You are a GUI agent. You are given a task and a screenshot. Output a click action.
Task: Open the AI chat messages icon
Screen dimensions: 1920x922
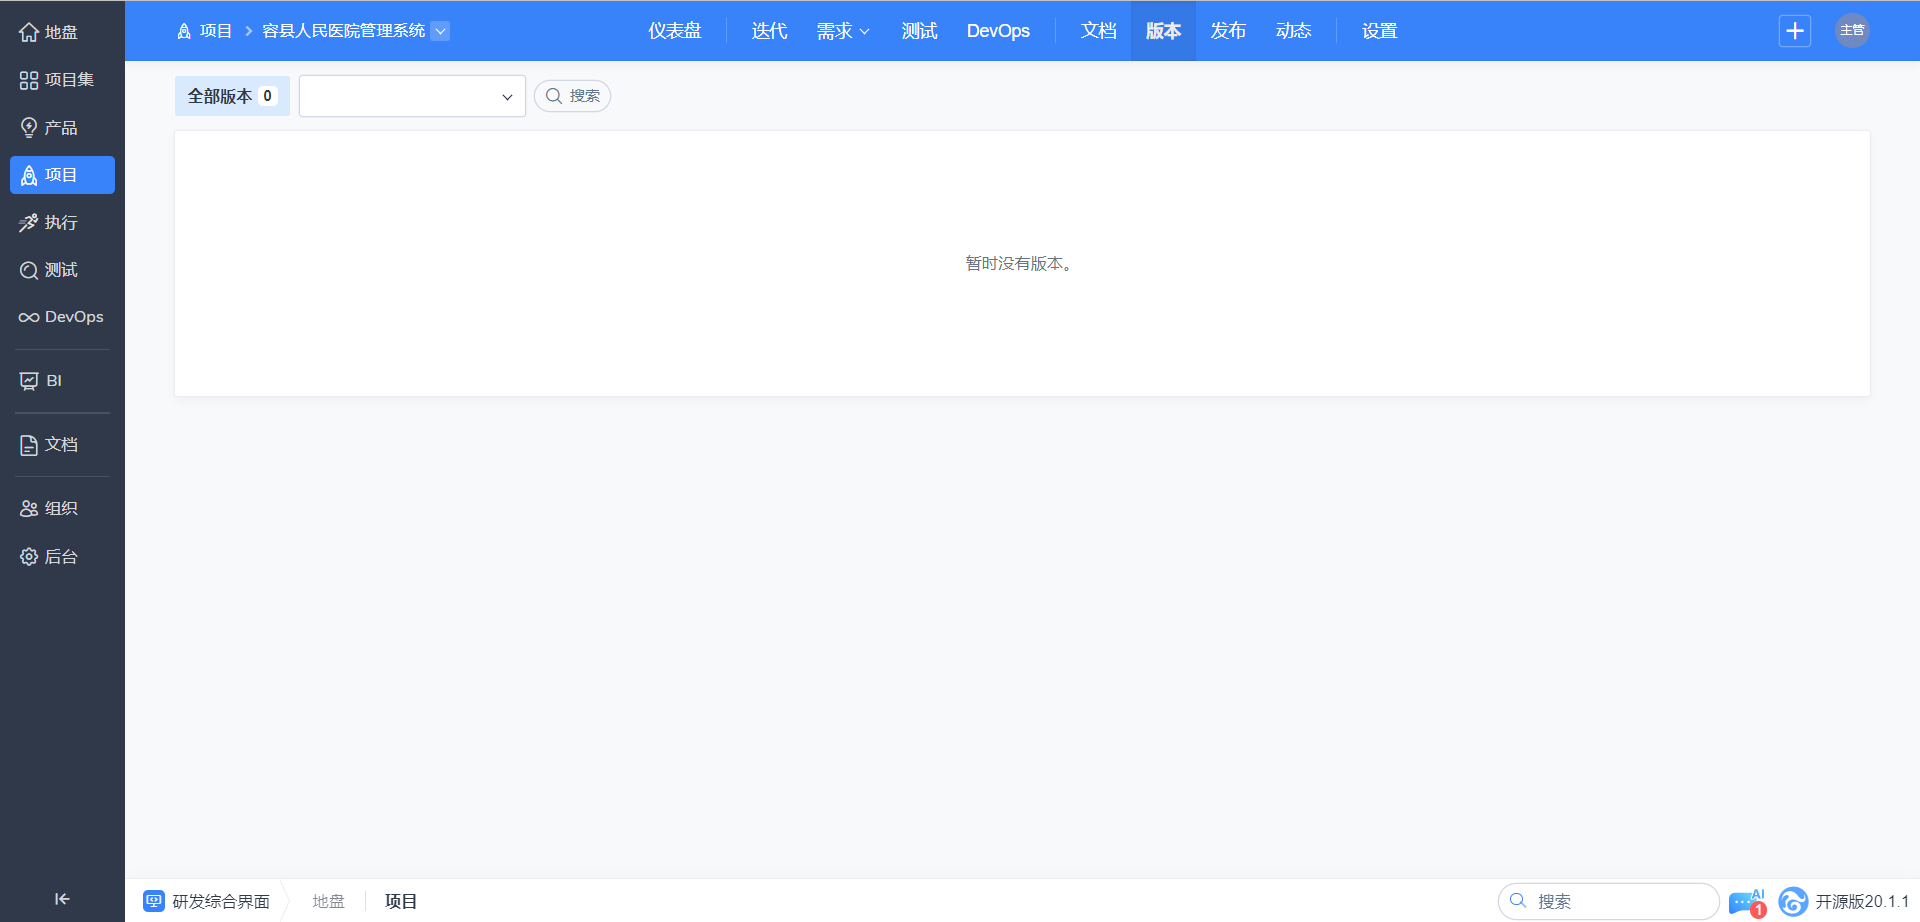1747,902
